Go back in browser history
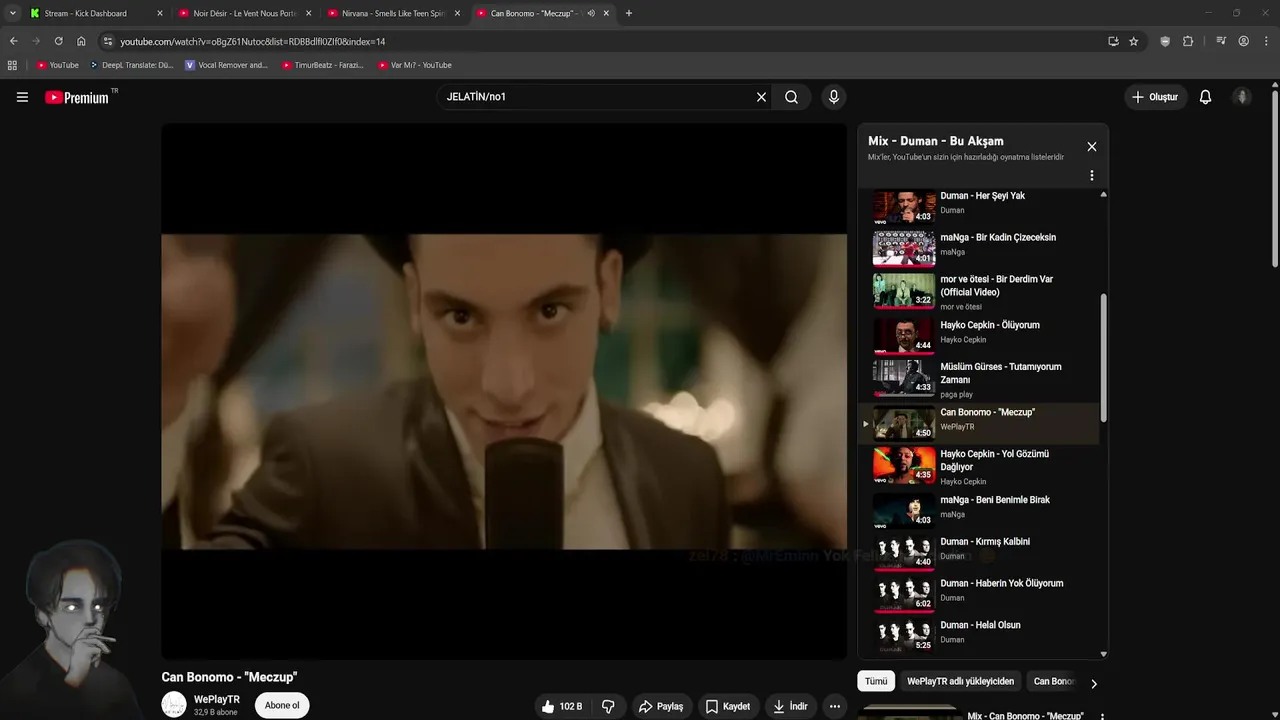This screenshot has width=1280, height=720. pyautogui.click(x=13, y=41)
